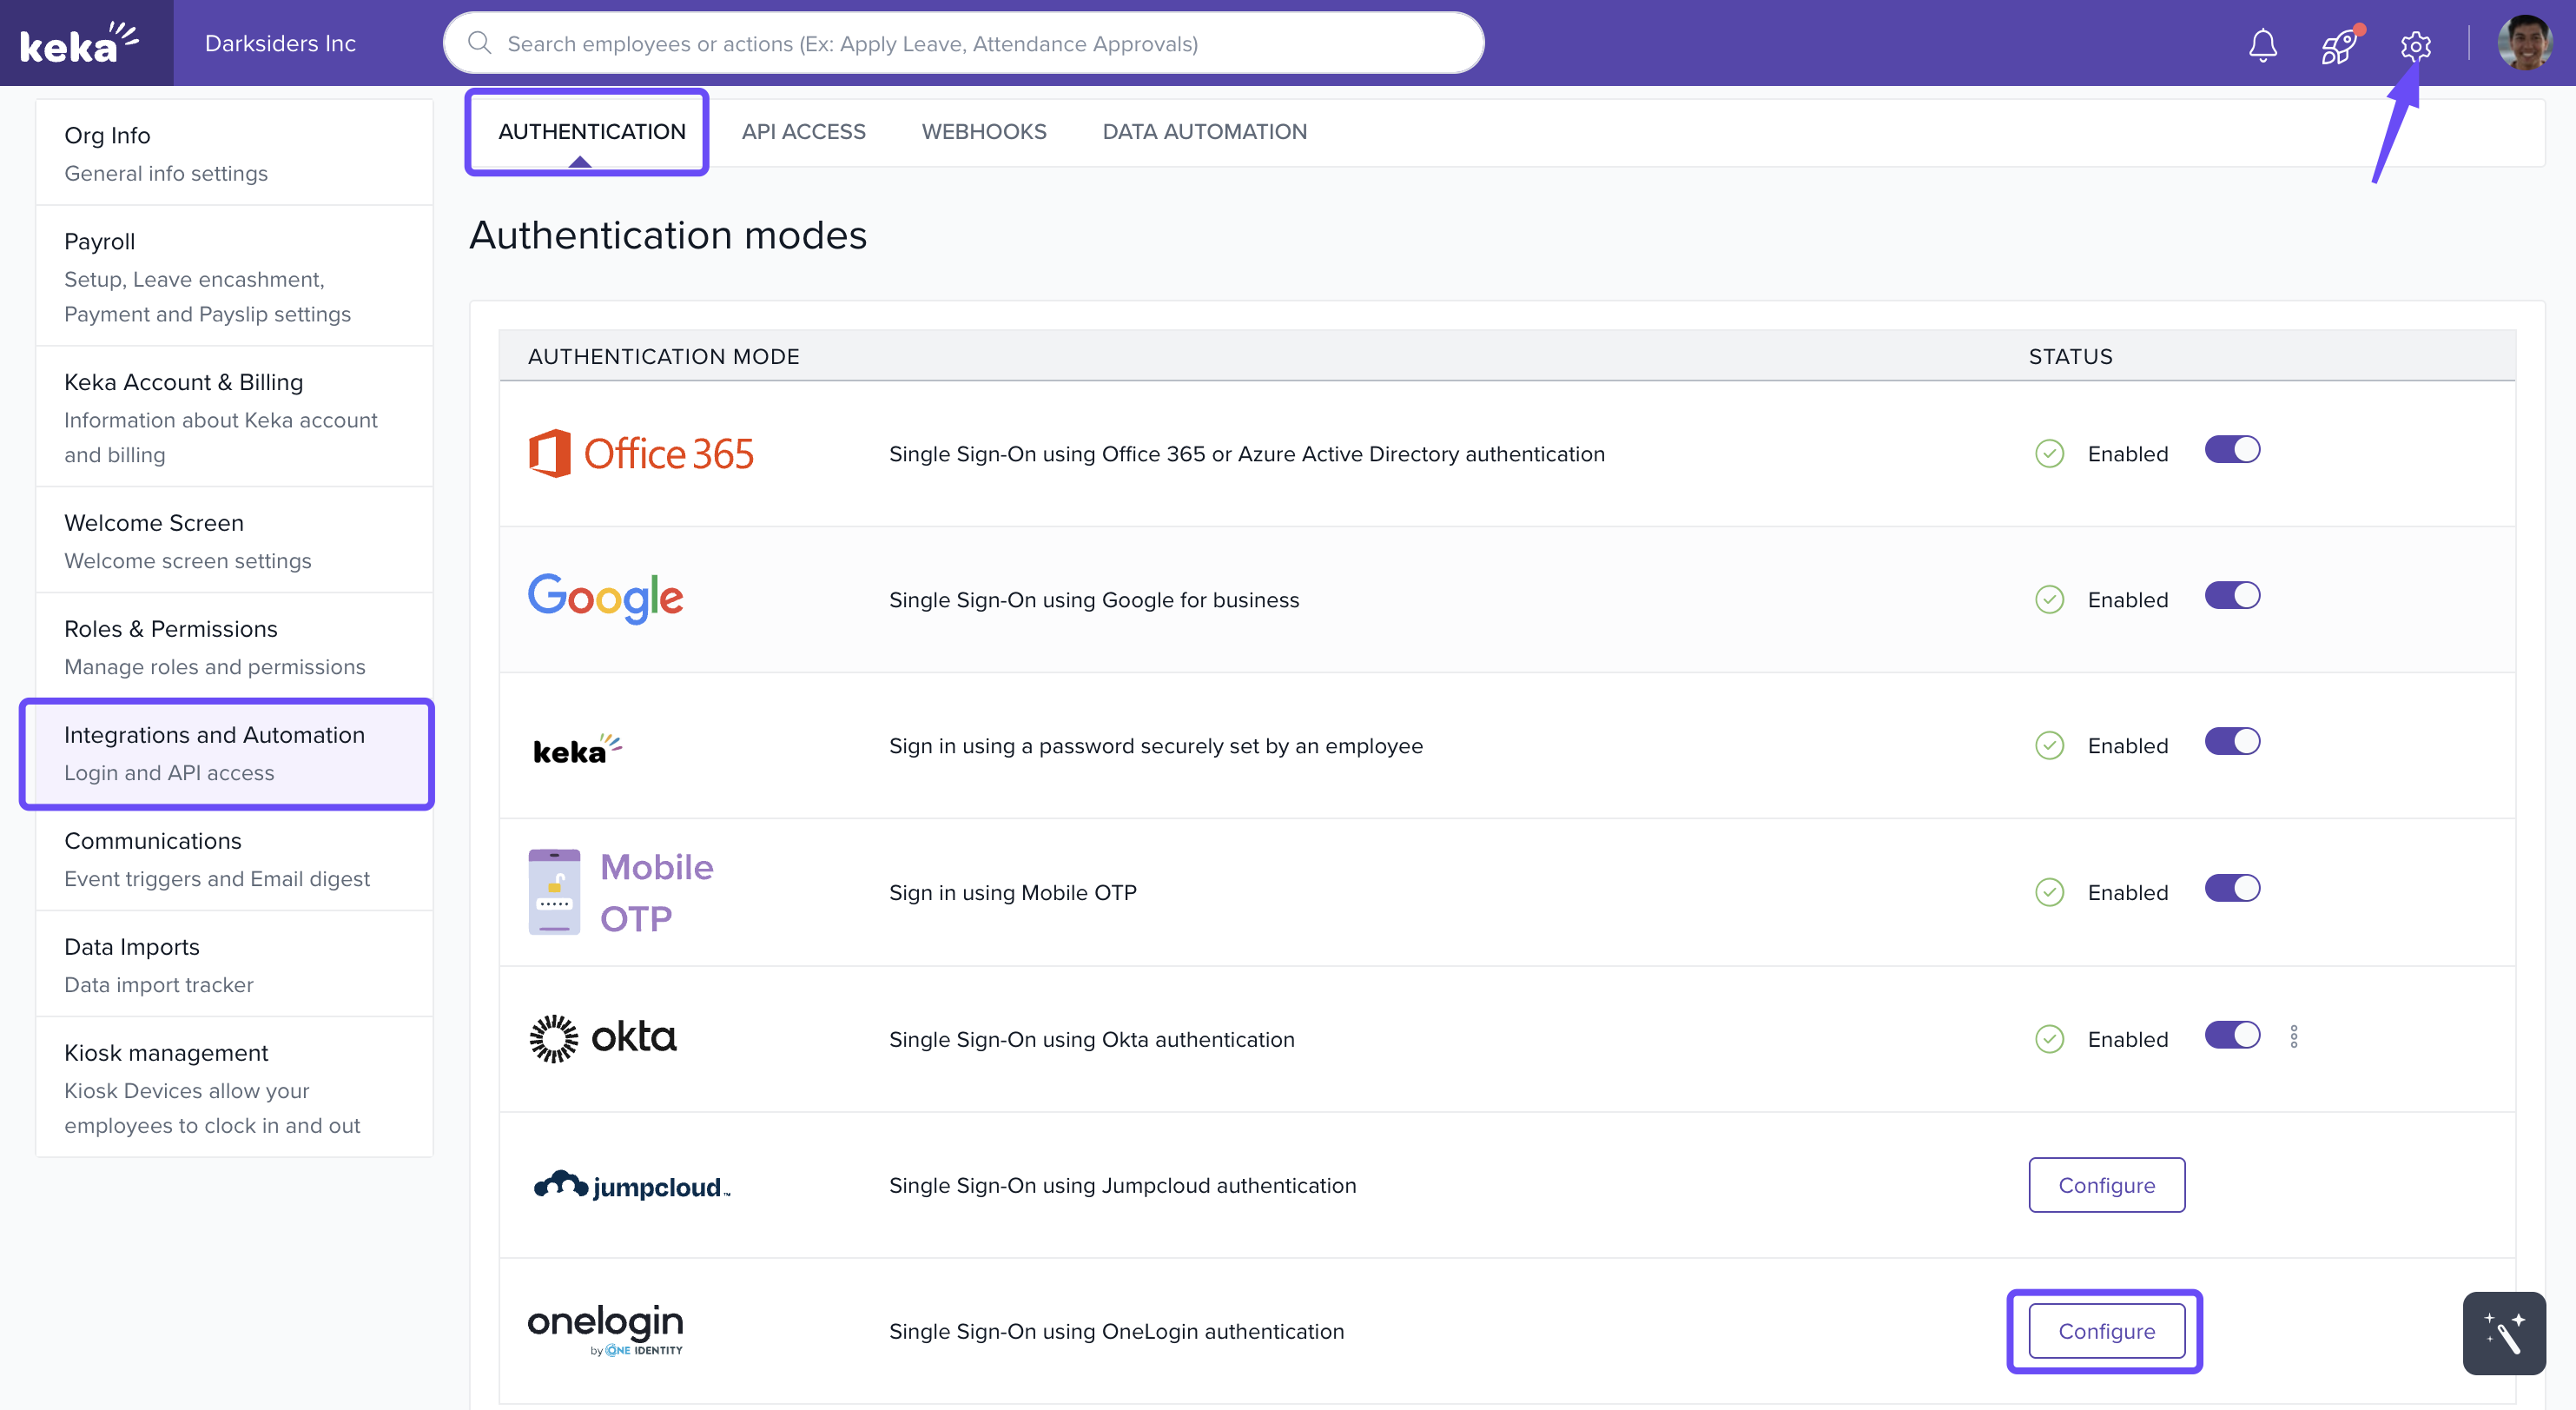This screenshot has height=1410, width=2576.
Task: Configure OneLogin authentication
Action: 2106,1331
